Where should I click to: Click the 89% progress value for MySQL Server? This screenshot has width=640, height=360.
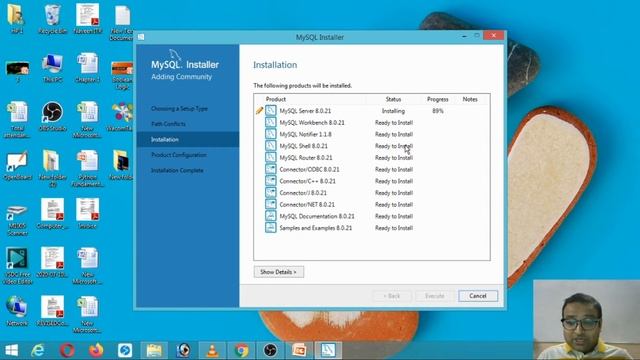click(x=438, y=111)
